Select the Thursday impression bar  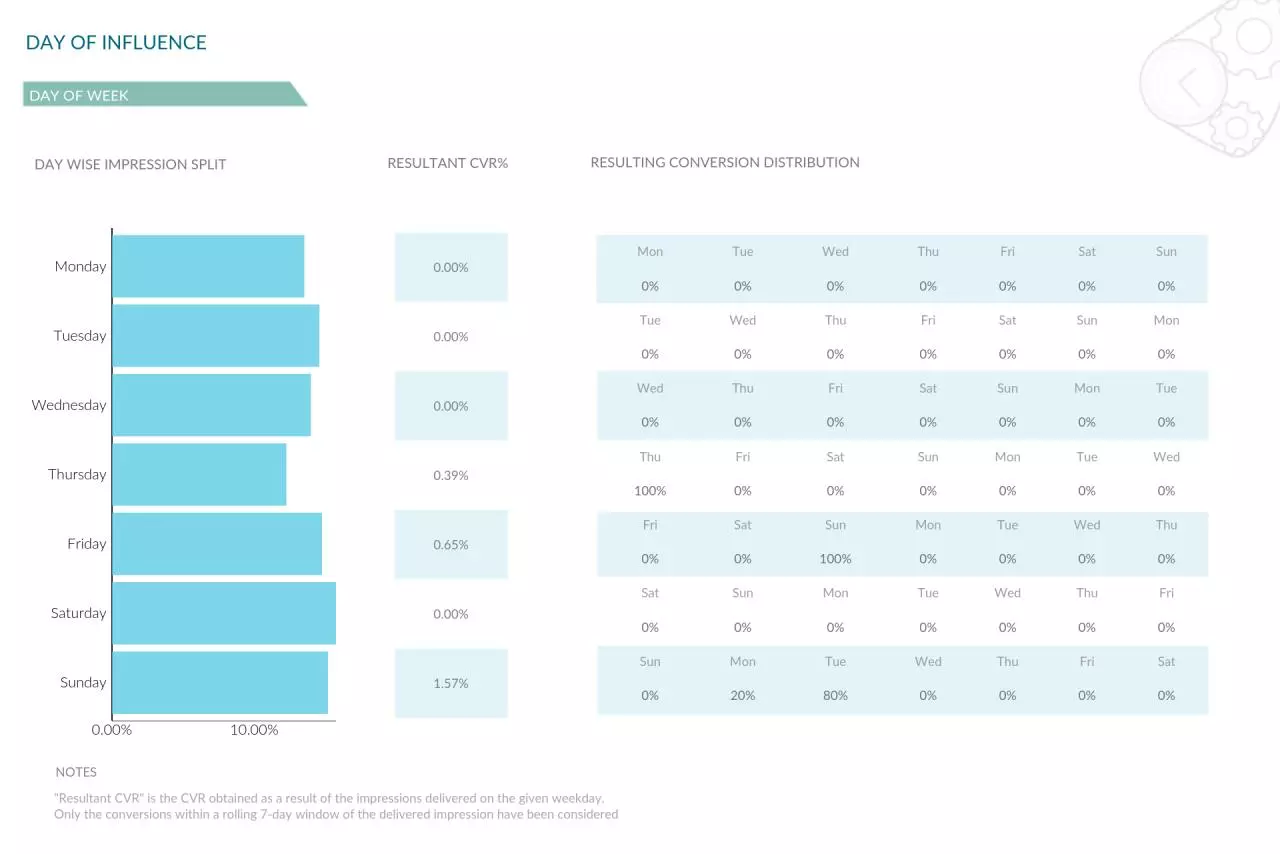pyautogui.click(x=199, y=474)
